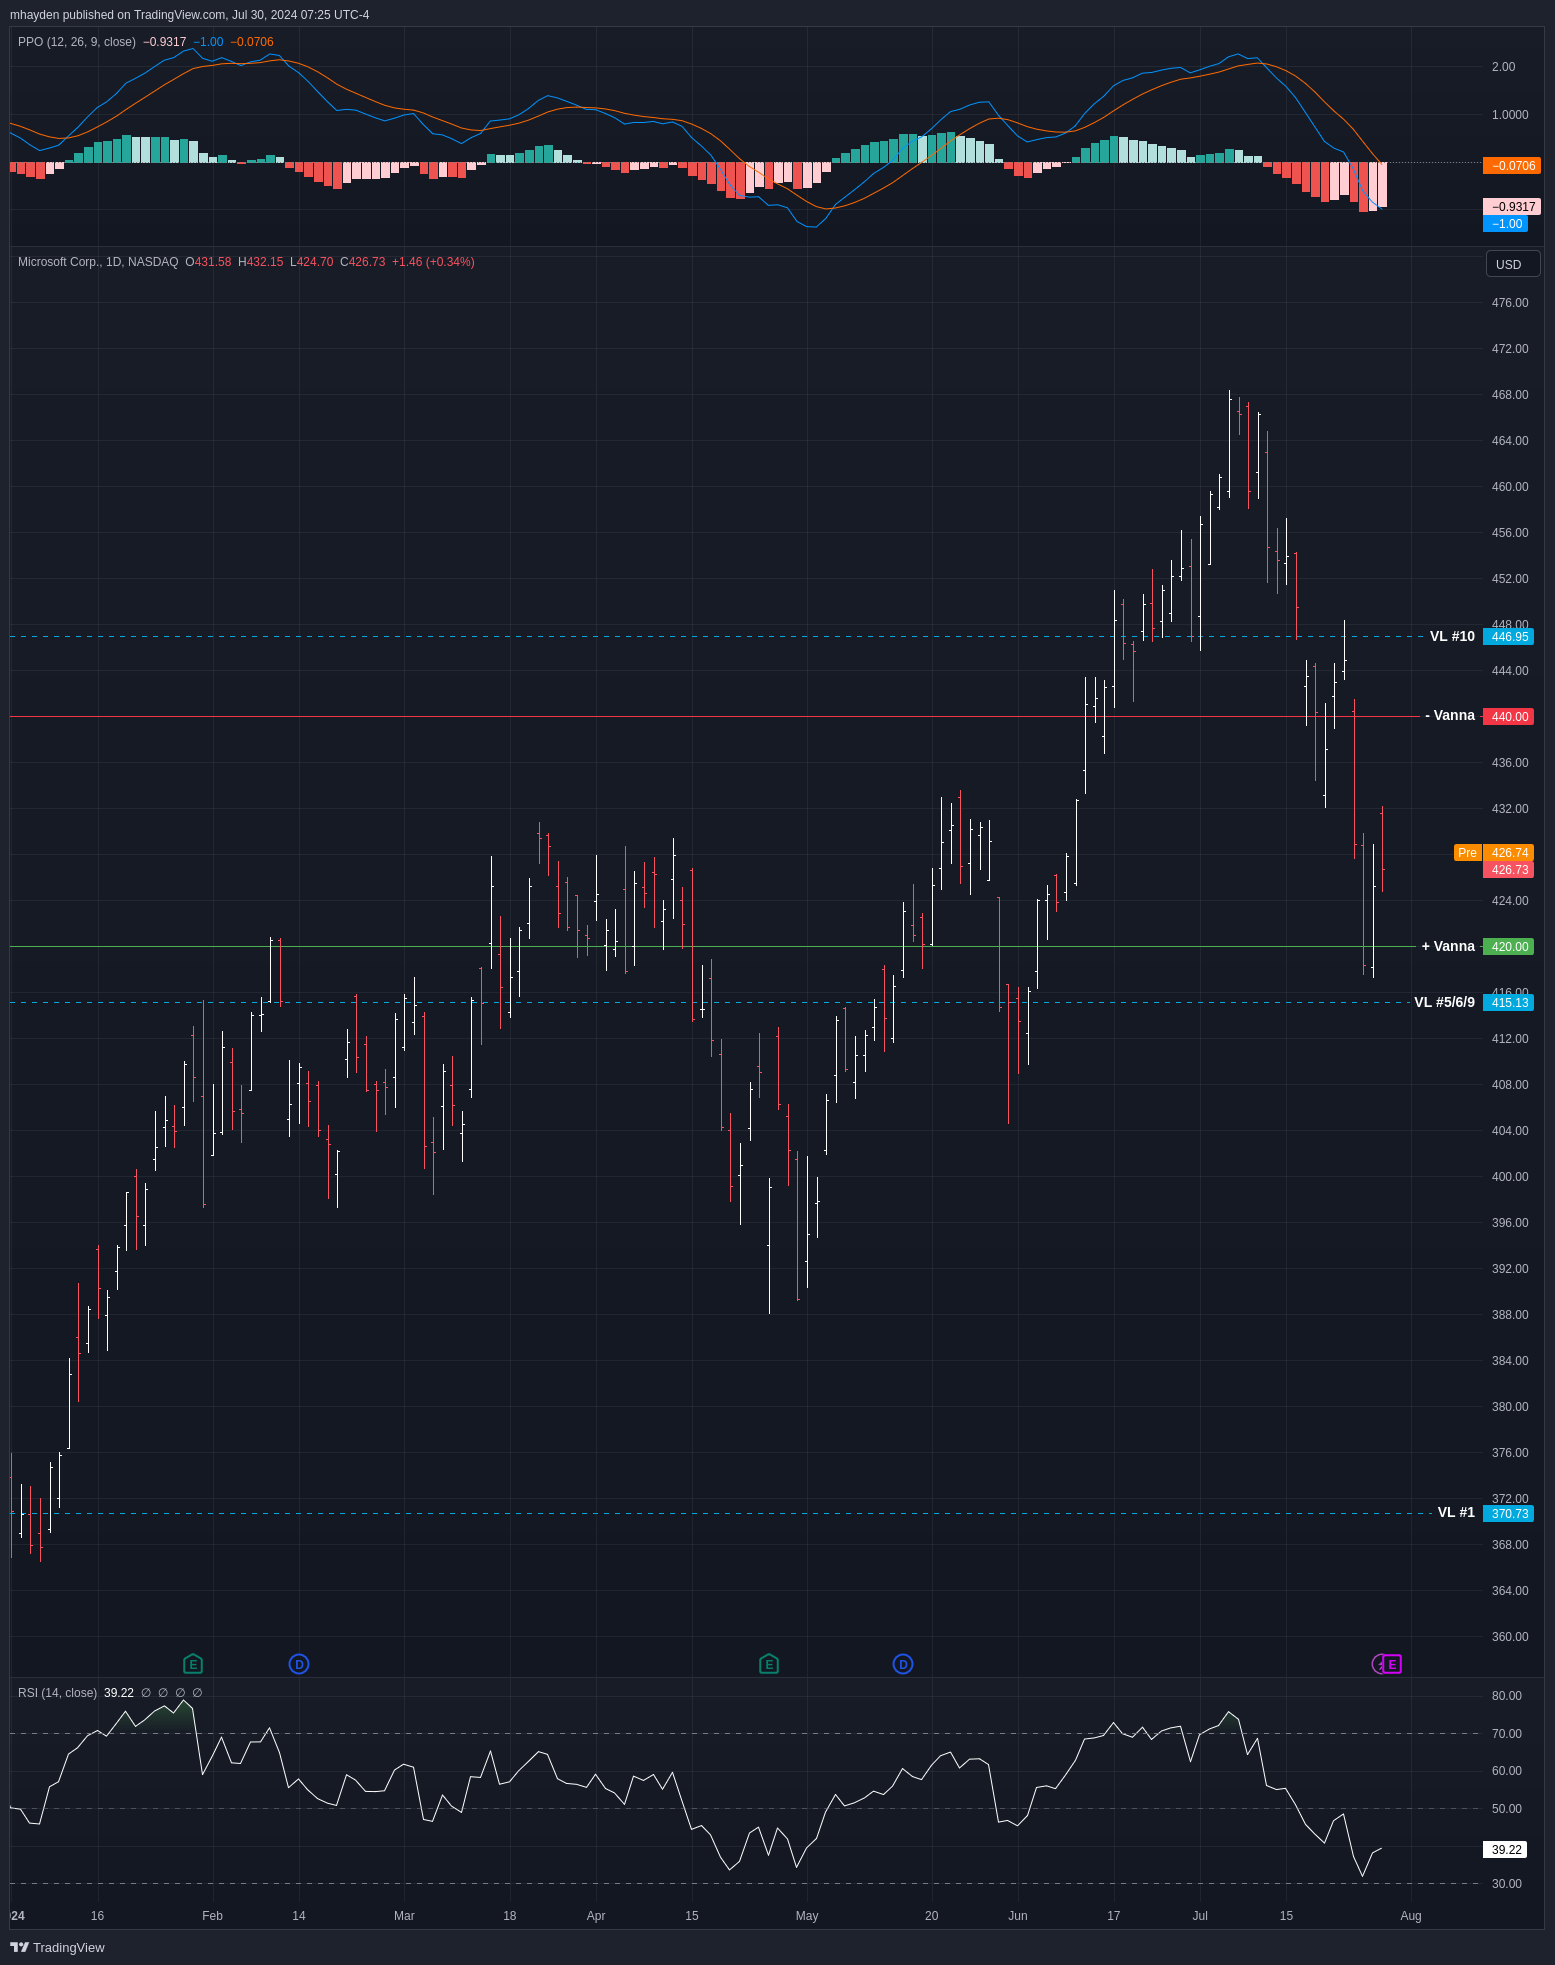1555x1965 pixels.
Task: Click the TradingView logo in the footer
Action: click(57, 1947)
